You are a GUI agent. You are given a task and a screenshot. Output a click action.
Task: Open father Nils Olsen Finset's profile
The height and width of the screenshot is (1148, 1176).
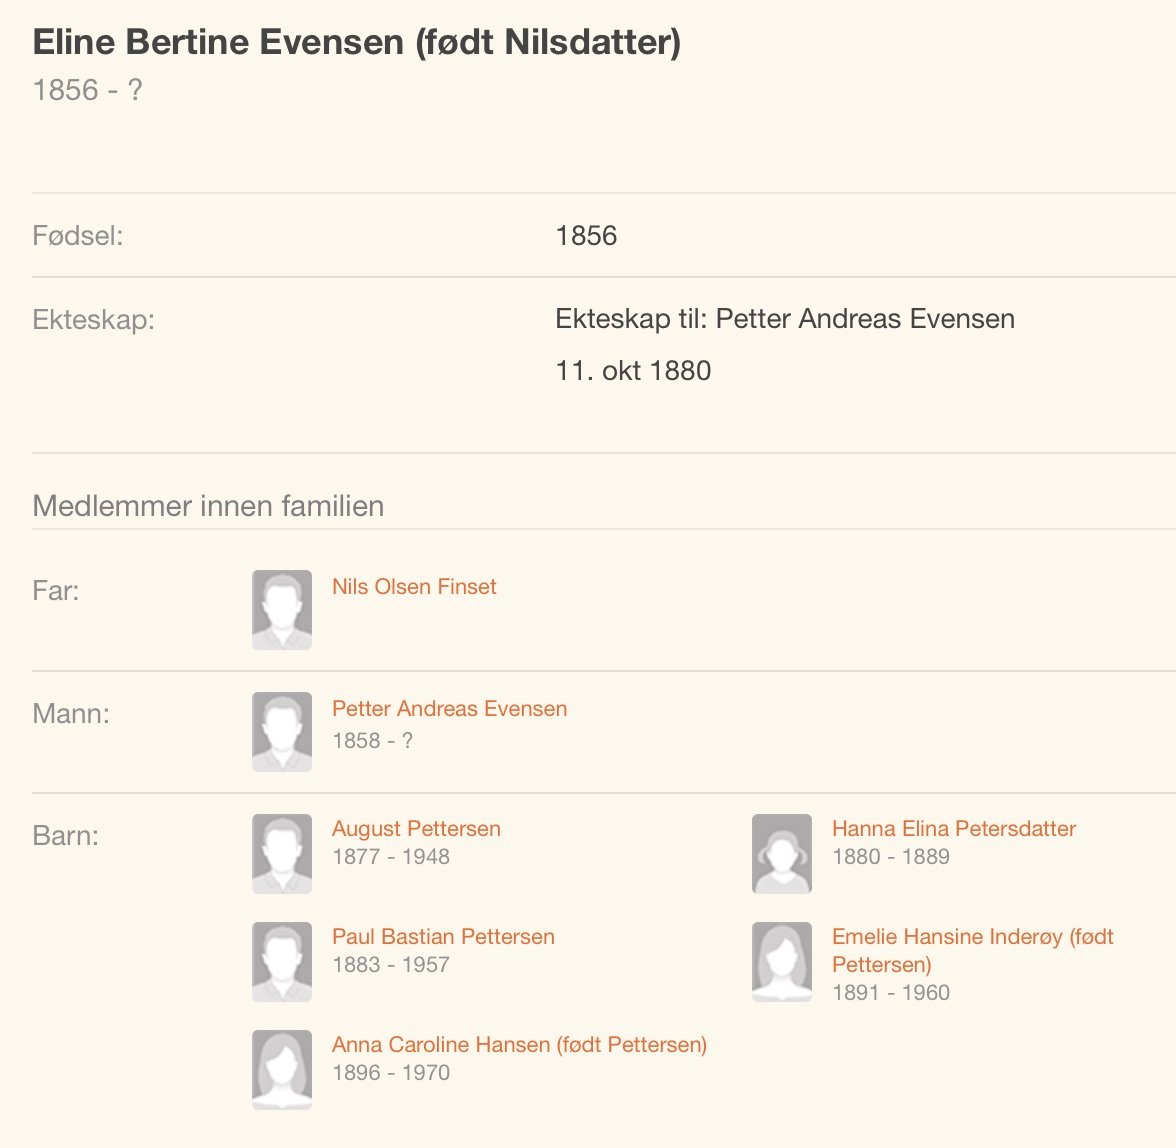(x=414, y=587)
